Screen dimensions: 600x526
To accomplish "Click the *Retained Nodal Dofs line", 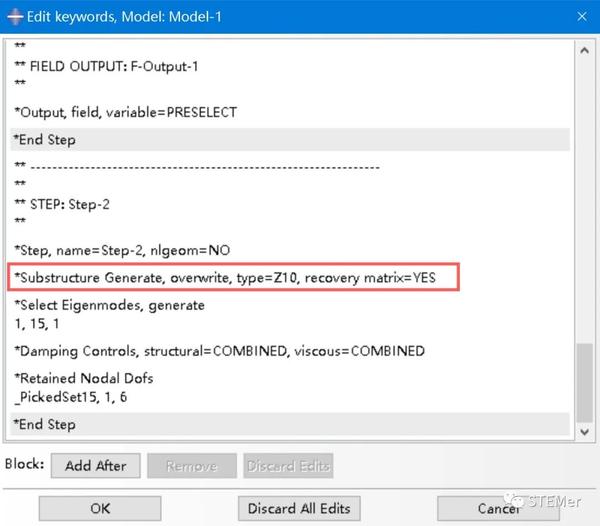I will coord(83,378).
